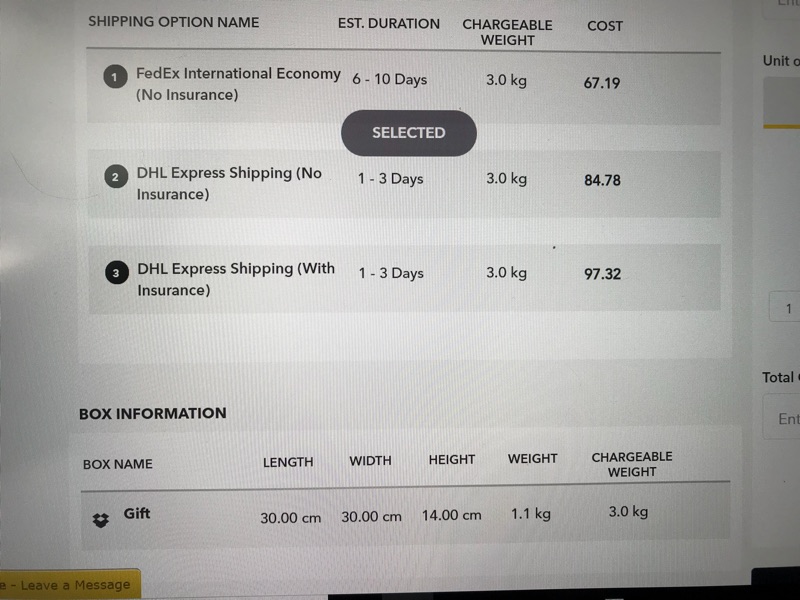Select shipping option number 1 circle
This screenshot has height=600, width=800.
pyautogui.click(x=115, y=76)
